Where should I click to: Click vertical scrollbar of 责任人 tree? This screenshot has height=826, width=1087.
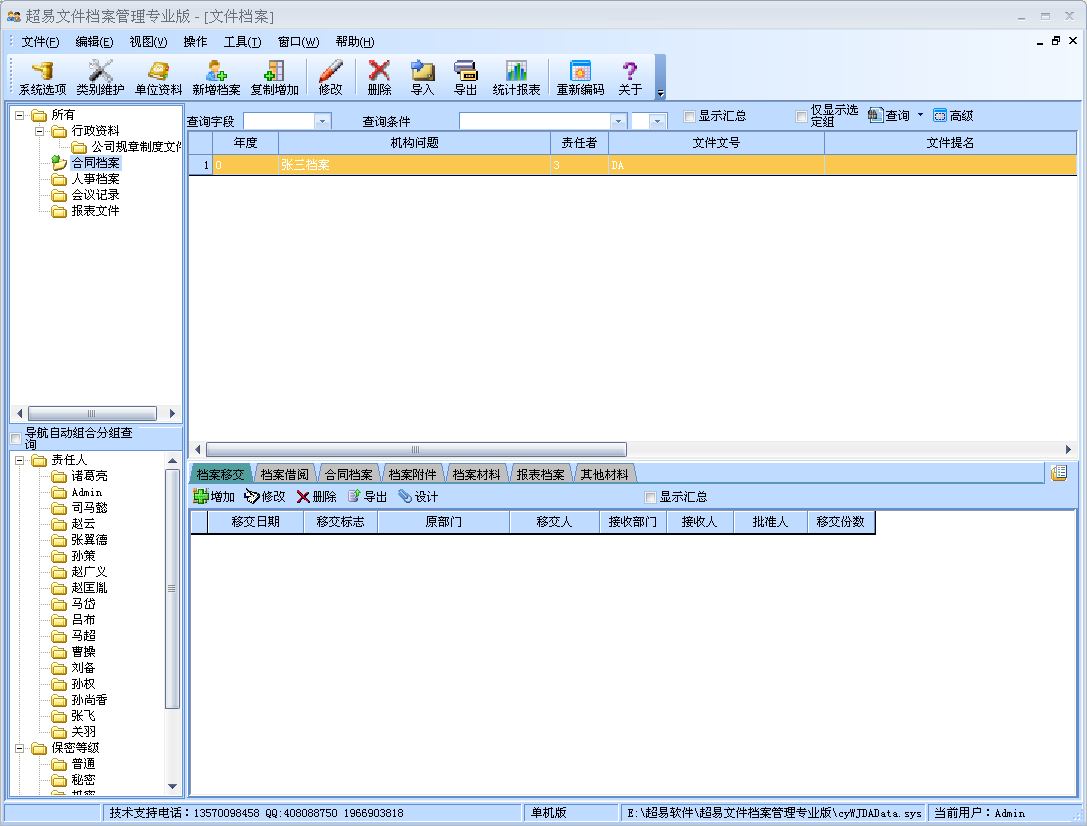[172, 589]
